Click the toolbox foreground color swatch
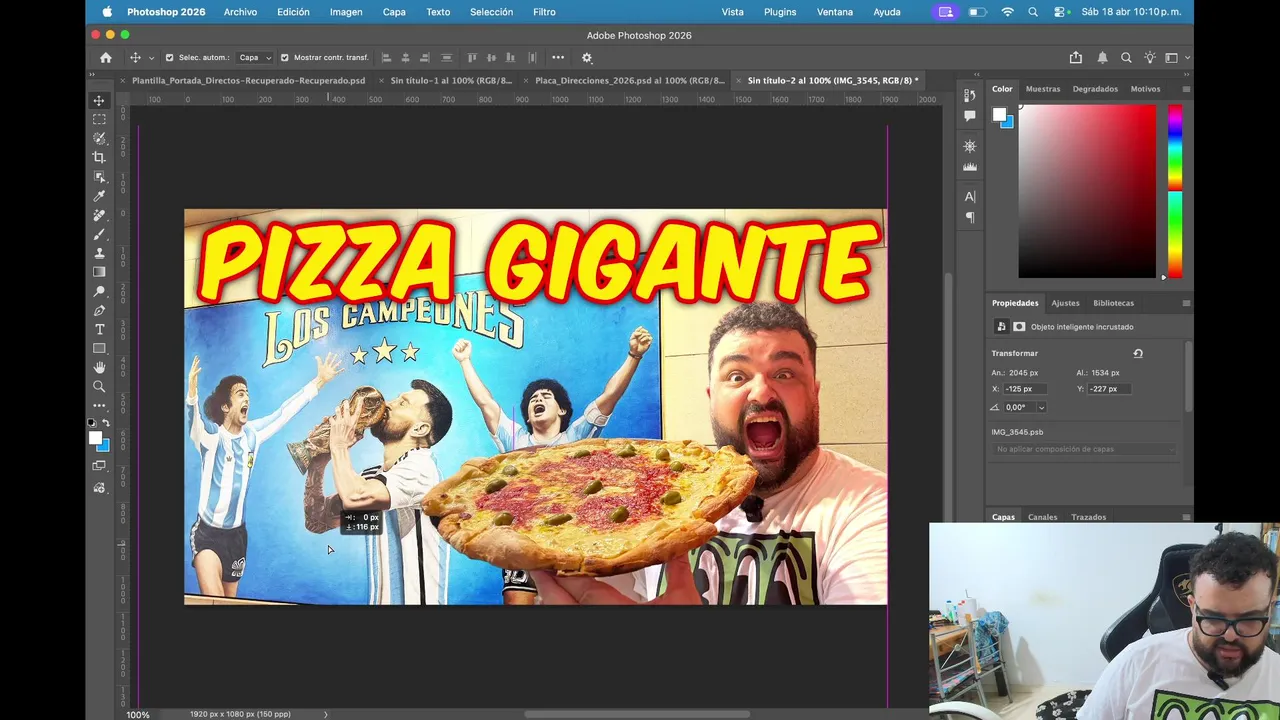Image resolution: width=1280 pixels, height=720 pixels. 95,437
